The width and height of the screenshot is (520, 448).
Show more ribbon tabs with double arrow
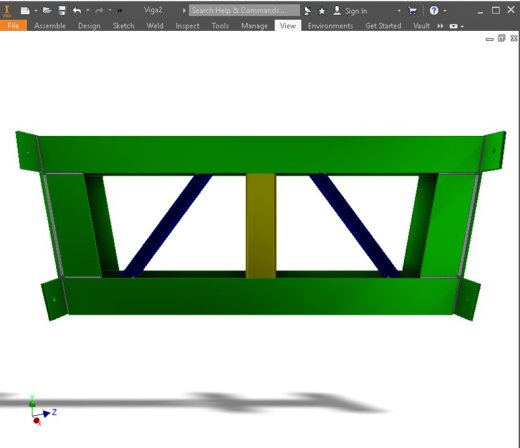pos(440,26)
